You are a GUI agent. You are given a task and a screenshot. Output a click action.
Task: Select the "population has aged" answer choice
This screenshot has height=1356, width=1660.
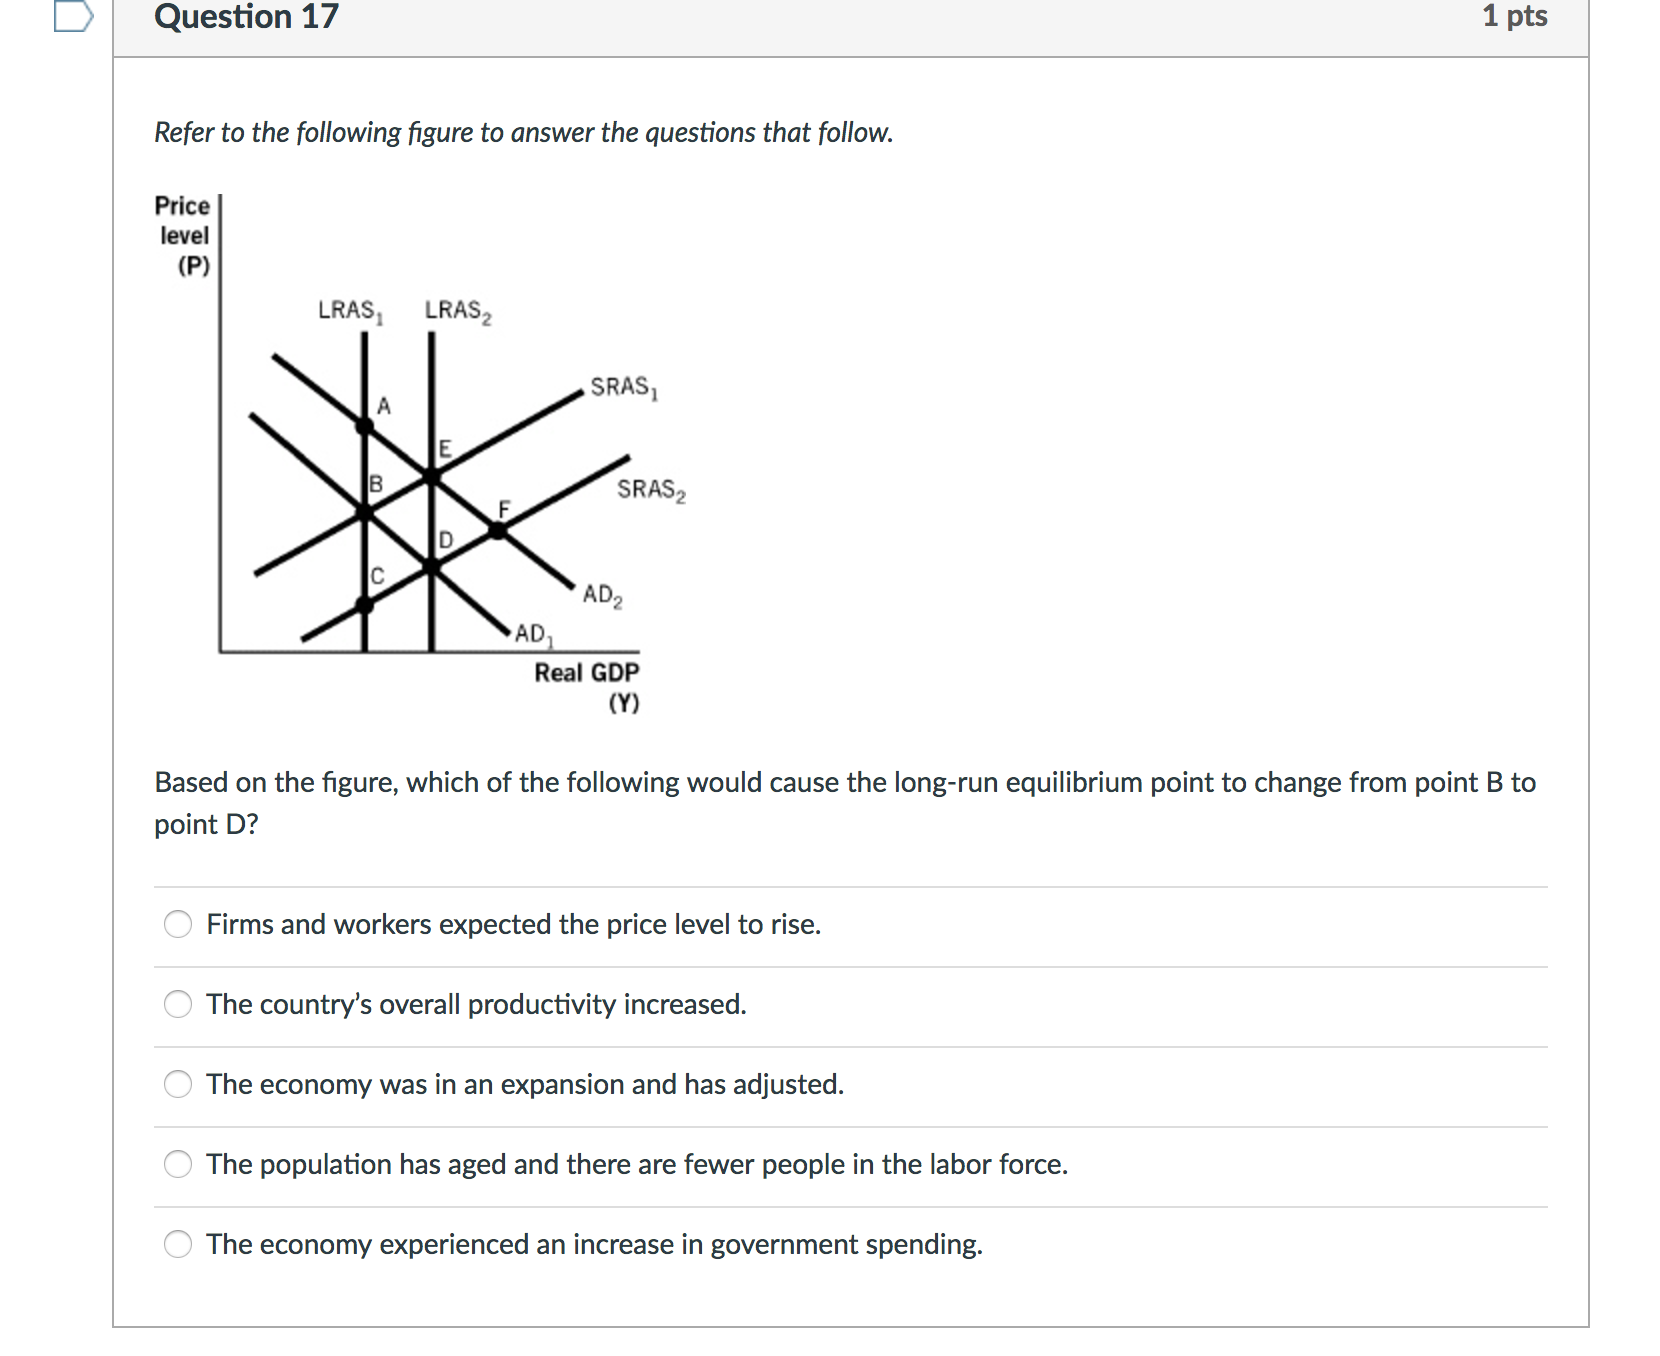click(178, 1164)
